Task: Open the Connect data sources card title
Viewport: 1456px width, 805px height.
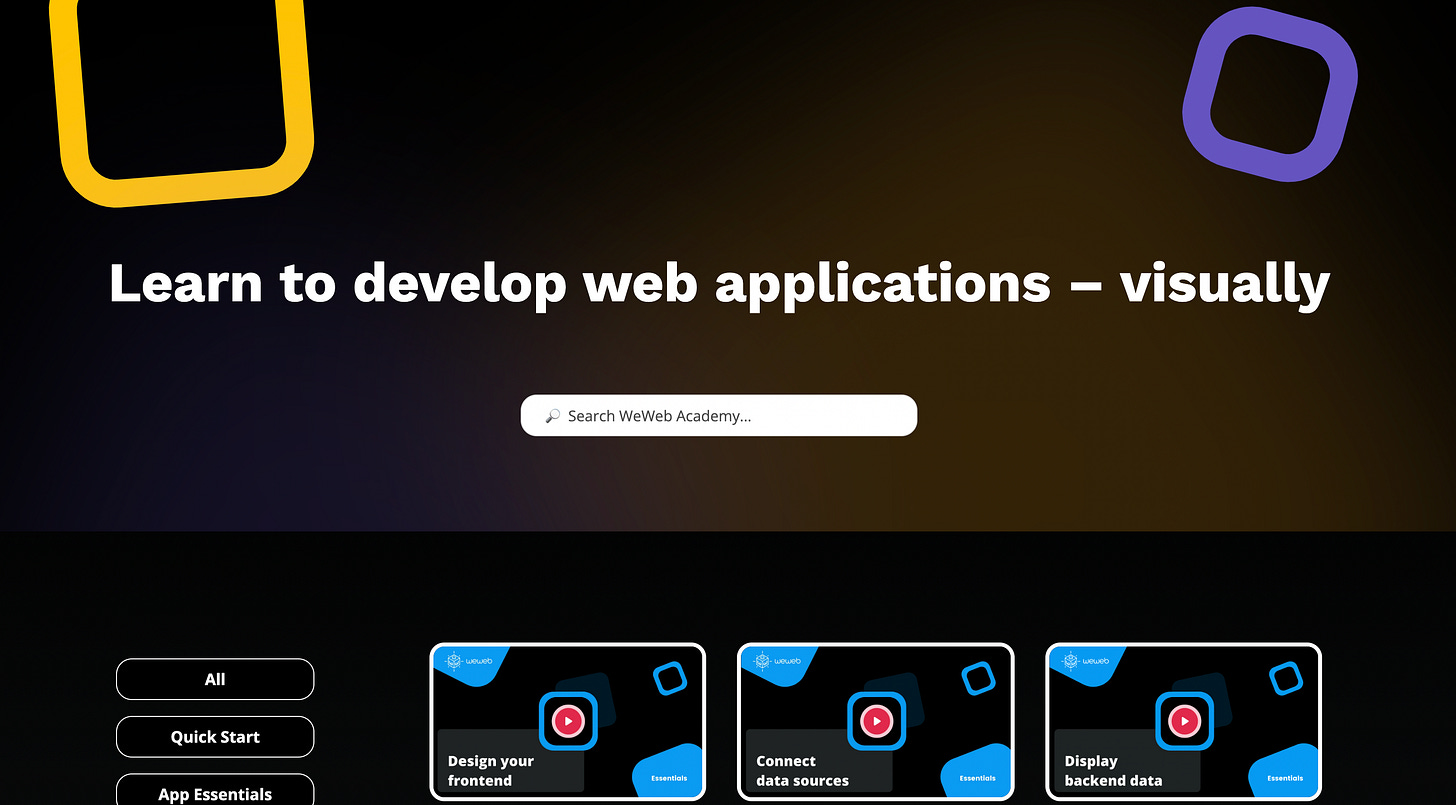Action: (x=802, y=770)
